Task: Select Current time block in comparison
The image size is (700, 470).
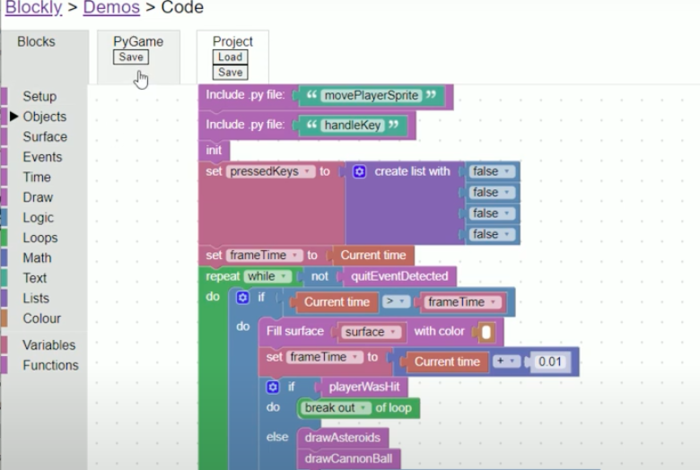Action: tap(336, 302)
